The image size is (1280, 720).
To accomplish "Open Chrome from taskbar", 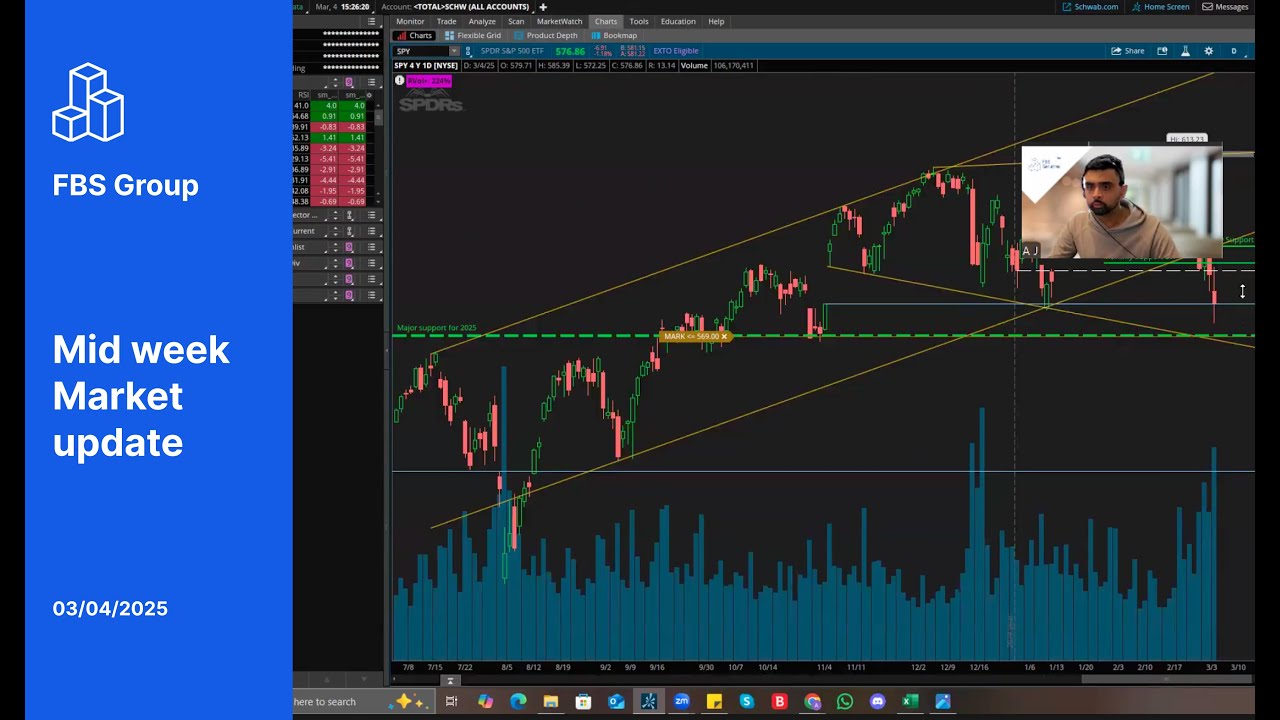I will pos(812,702).
